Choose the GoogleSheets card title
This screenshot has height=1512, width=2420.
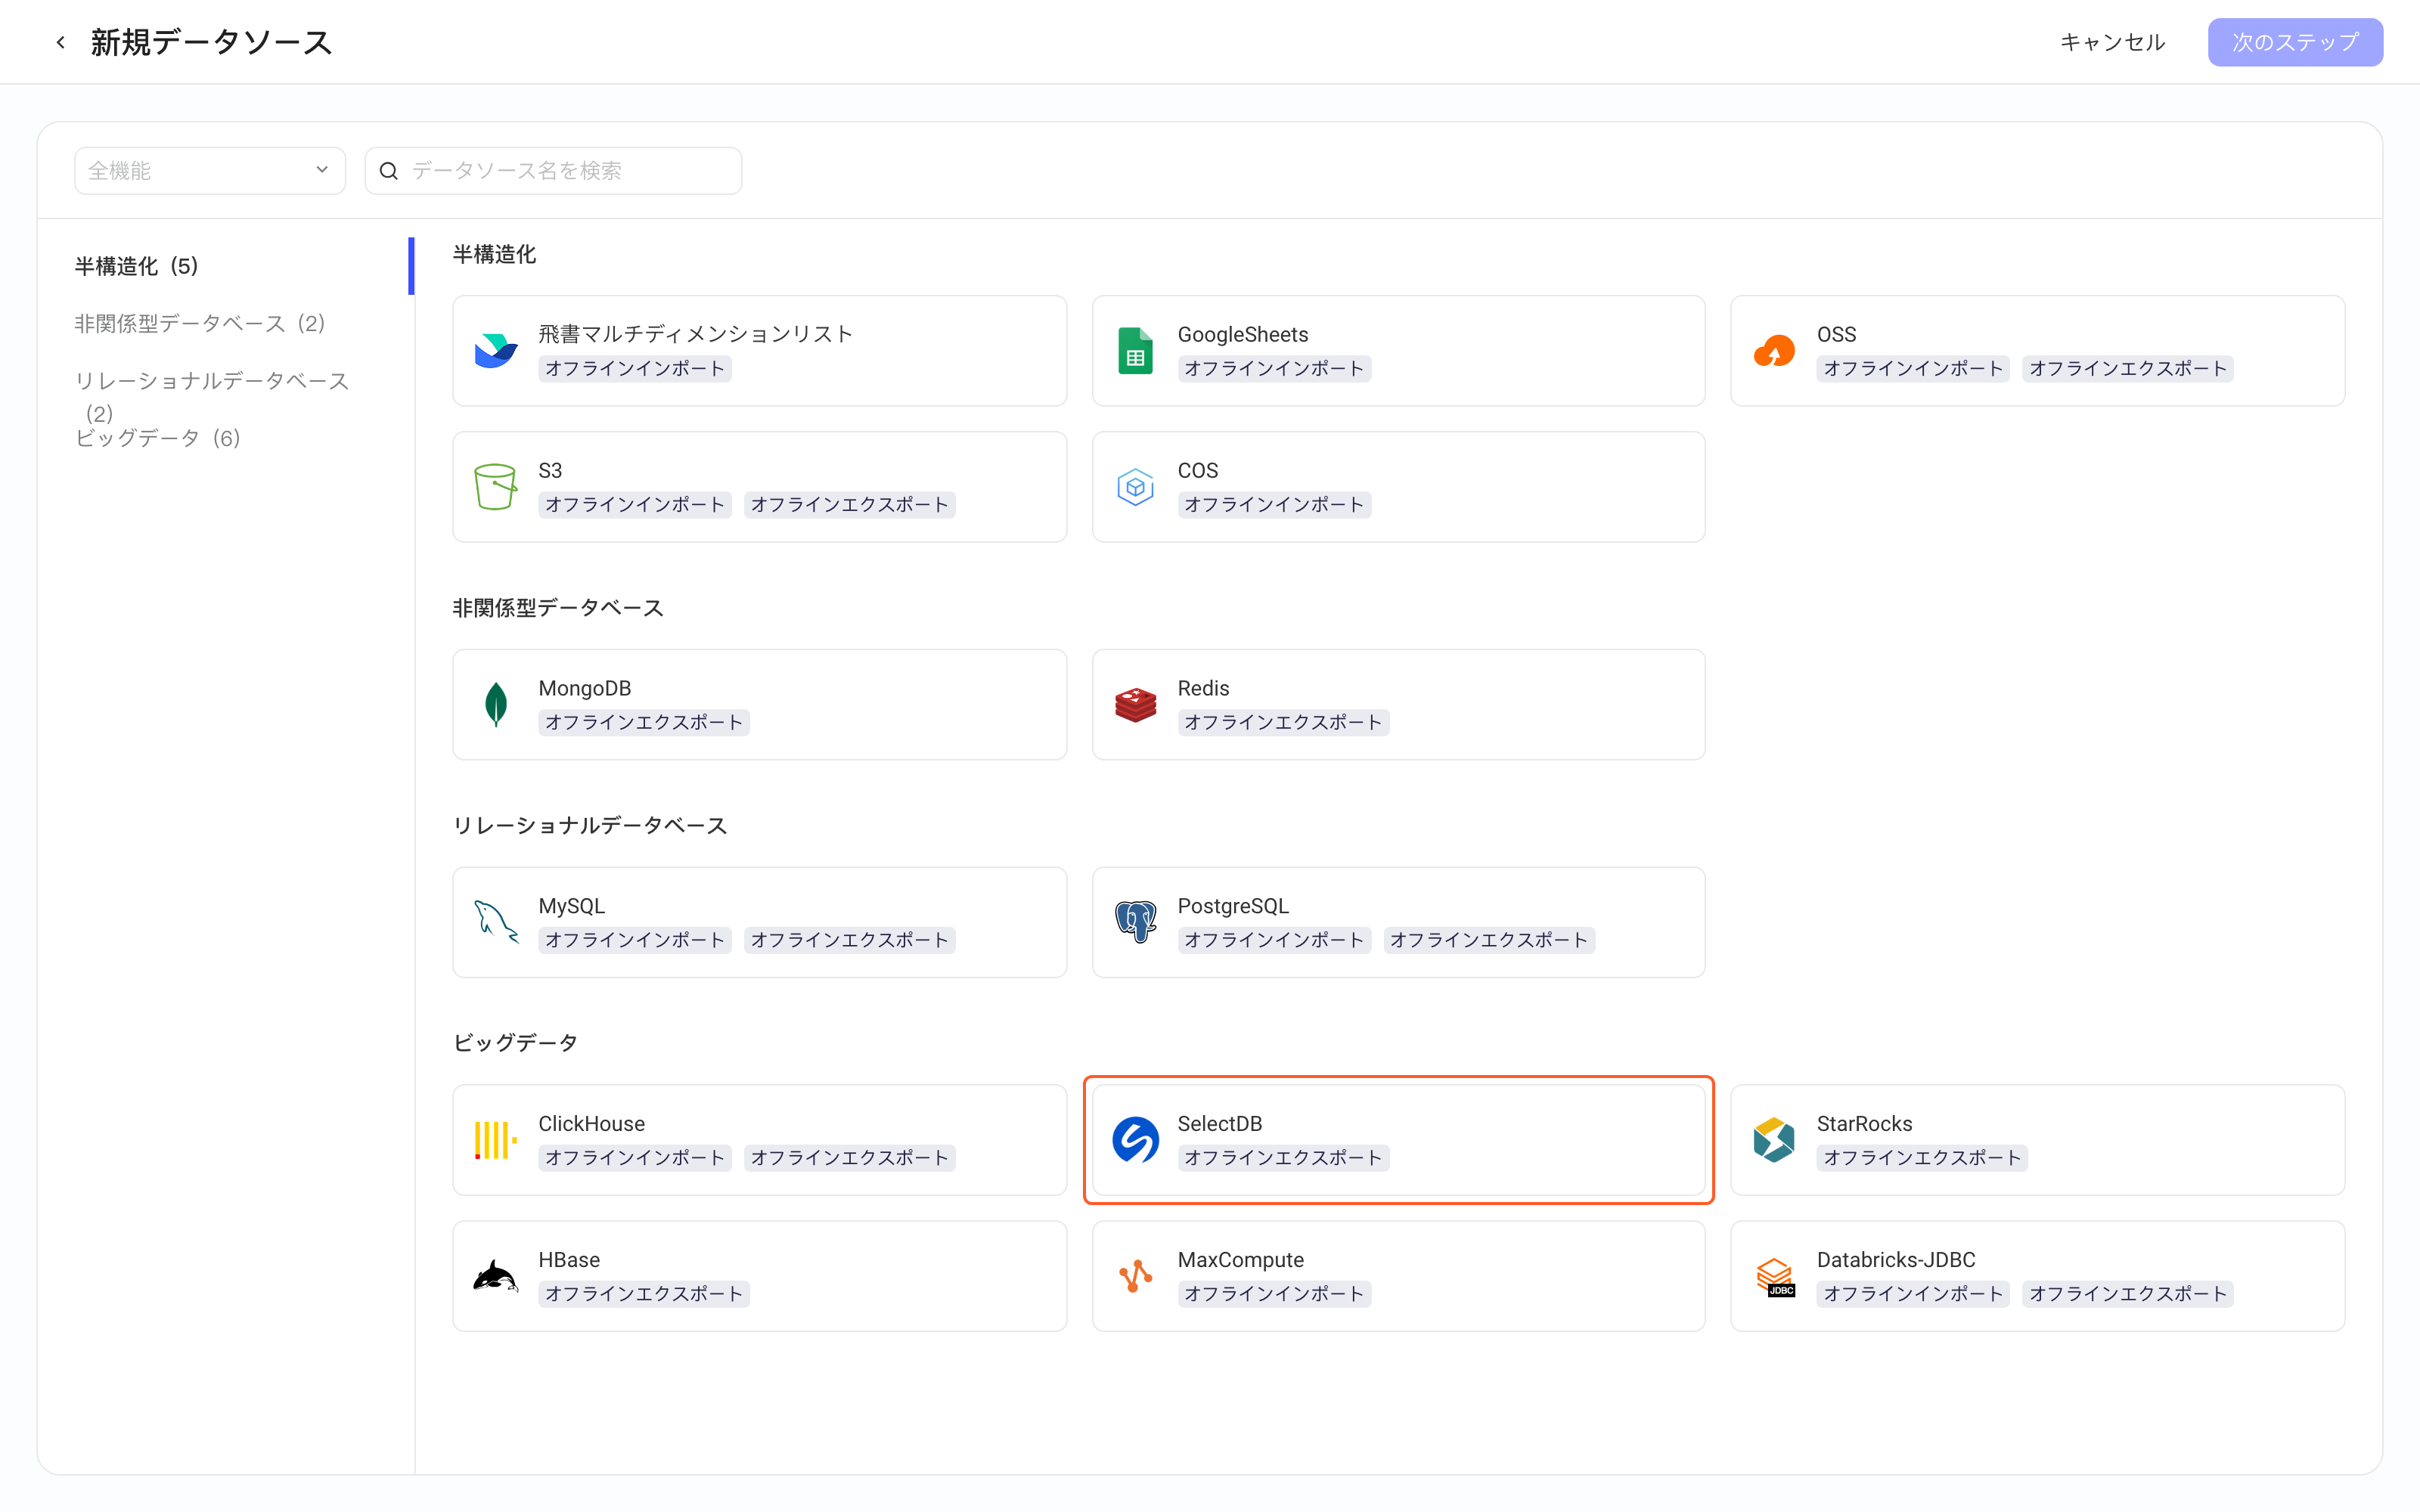[x=1242, y=334]
